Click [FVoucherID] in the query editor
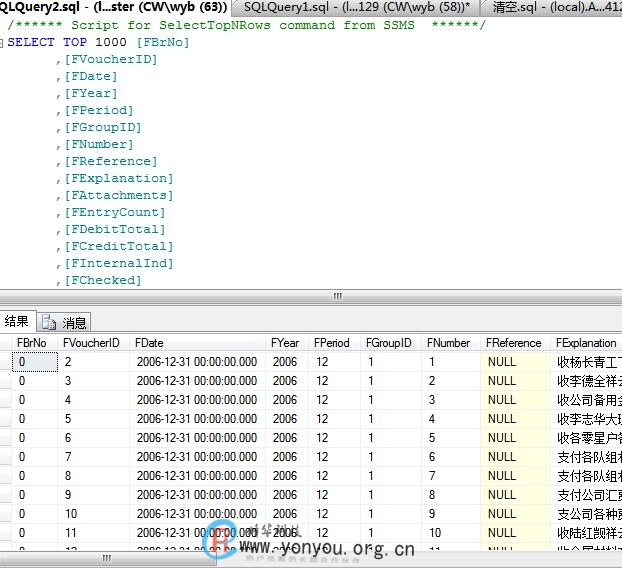622x568 pixels. coord(111,59)
